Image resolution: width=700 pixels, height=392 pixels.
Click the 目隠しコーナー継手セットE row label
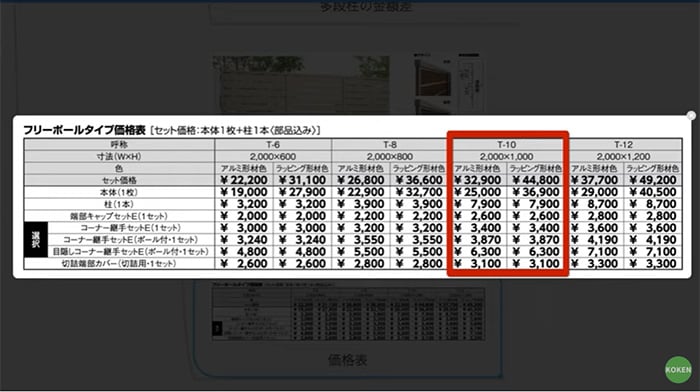coord(131,252)
